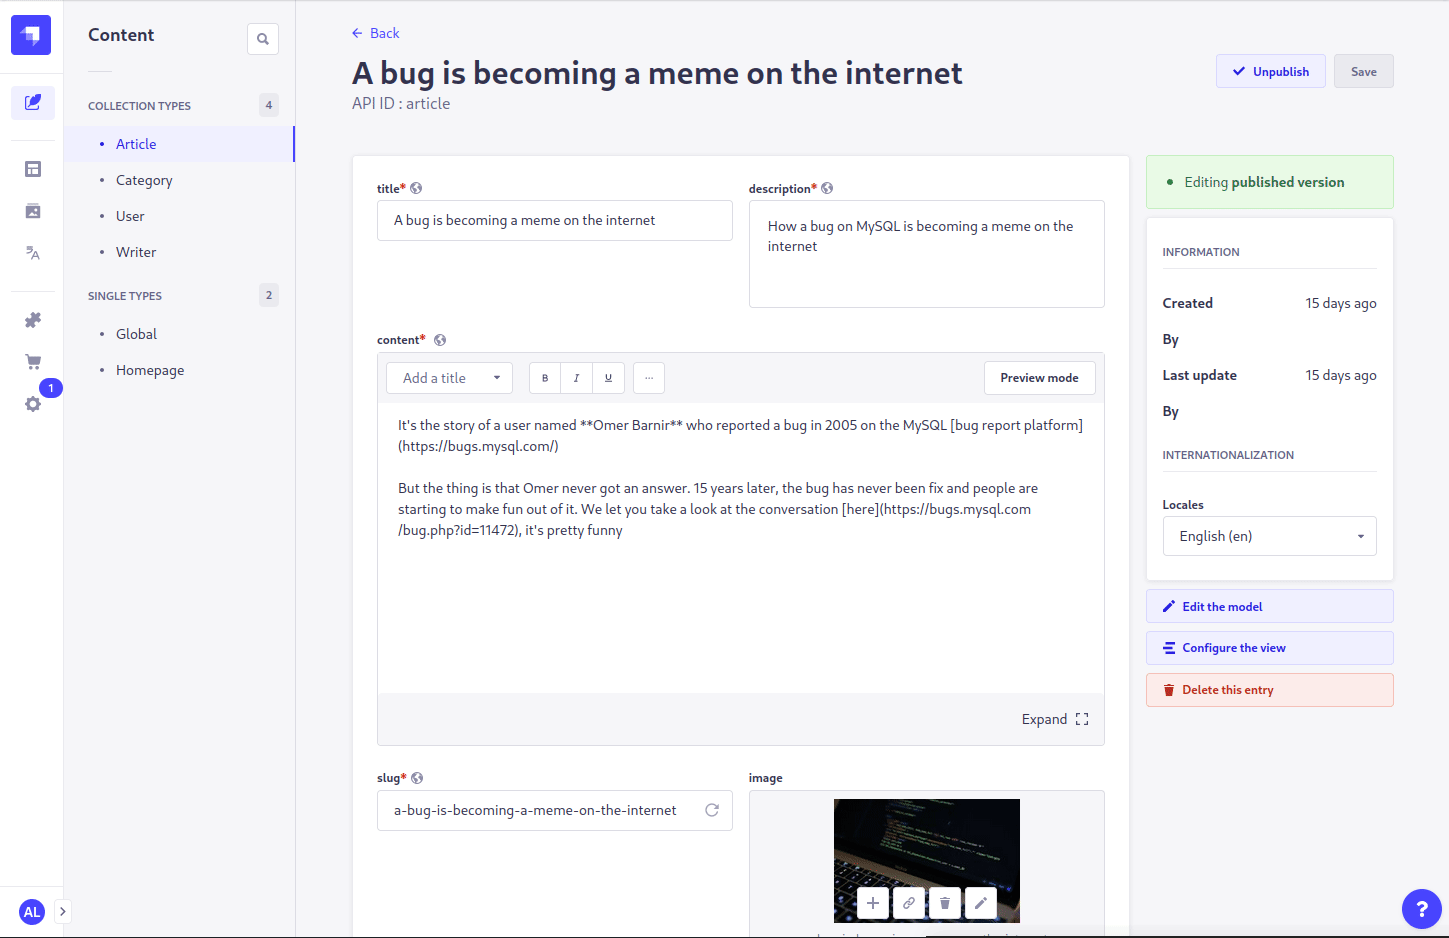This screenshot has height=938, width=1449.
Task: Select the Homepage single type
Action: coord(149,369)
